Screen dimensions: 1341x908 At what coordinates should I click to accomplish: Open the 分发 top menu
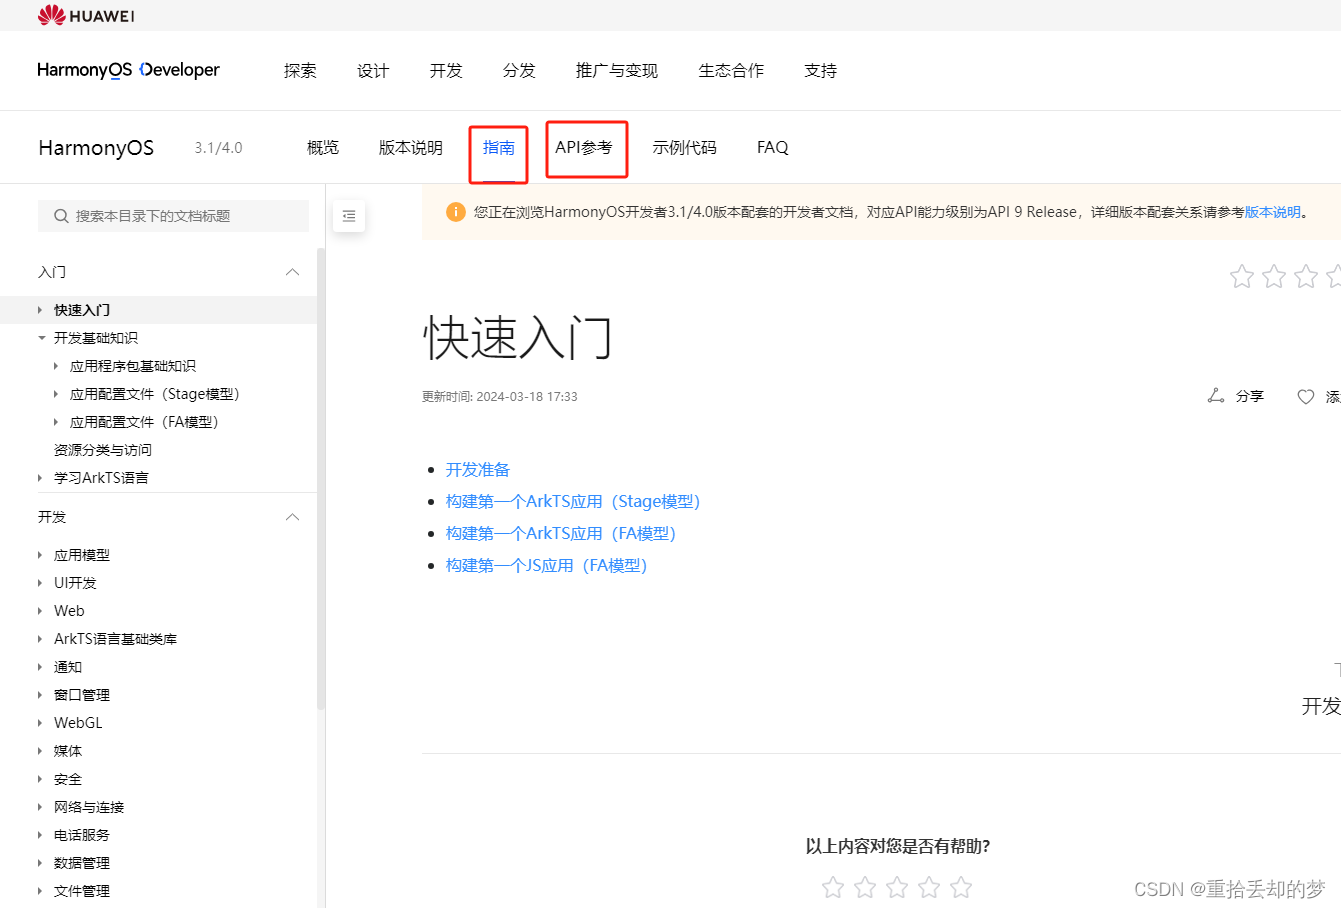click(519, 70)
